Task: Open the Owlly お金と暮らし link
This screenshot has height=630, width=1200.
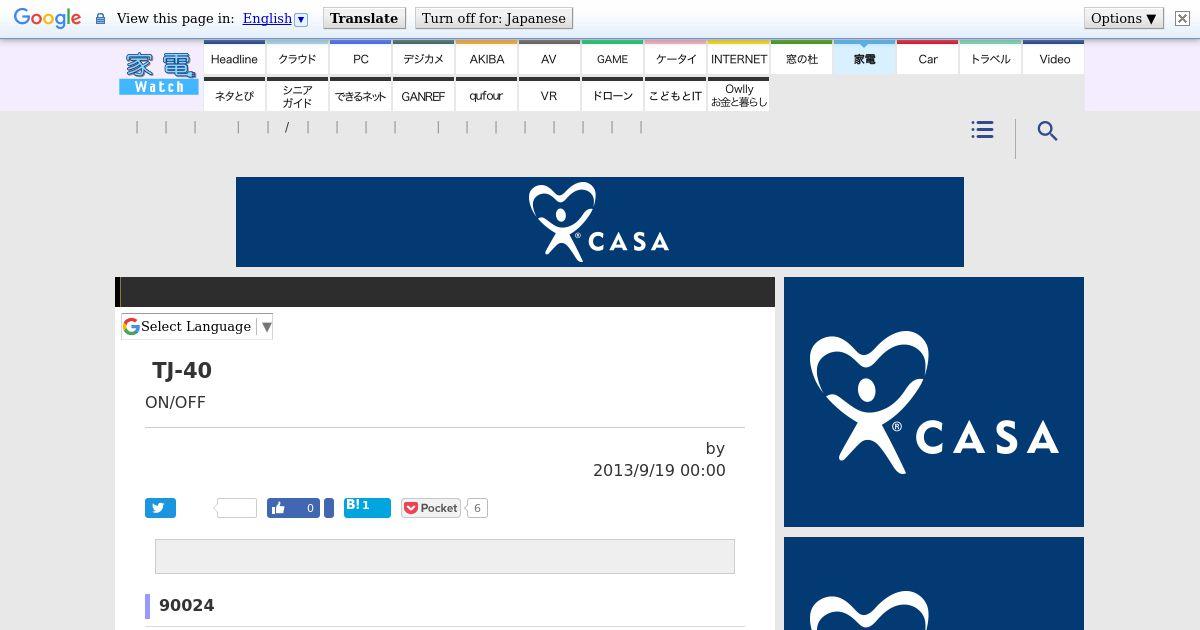Action: coord(738,95)
